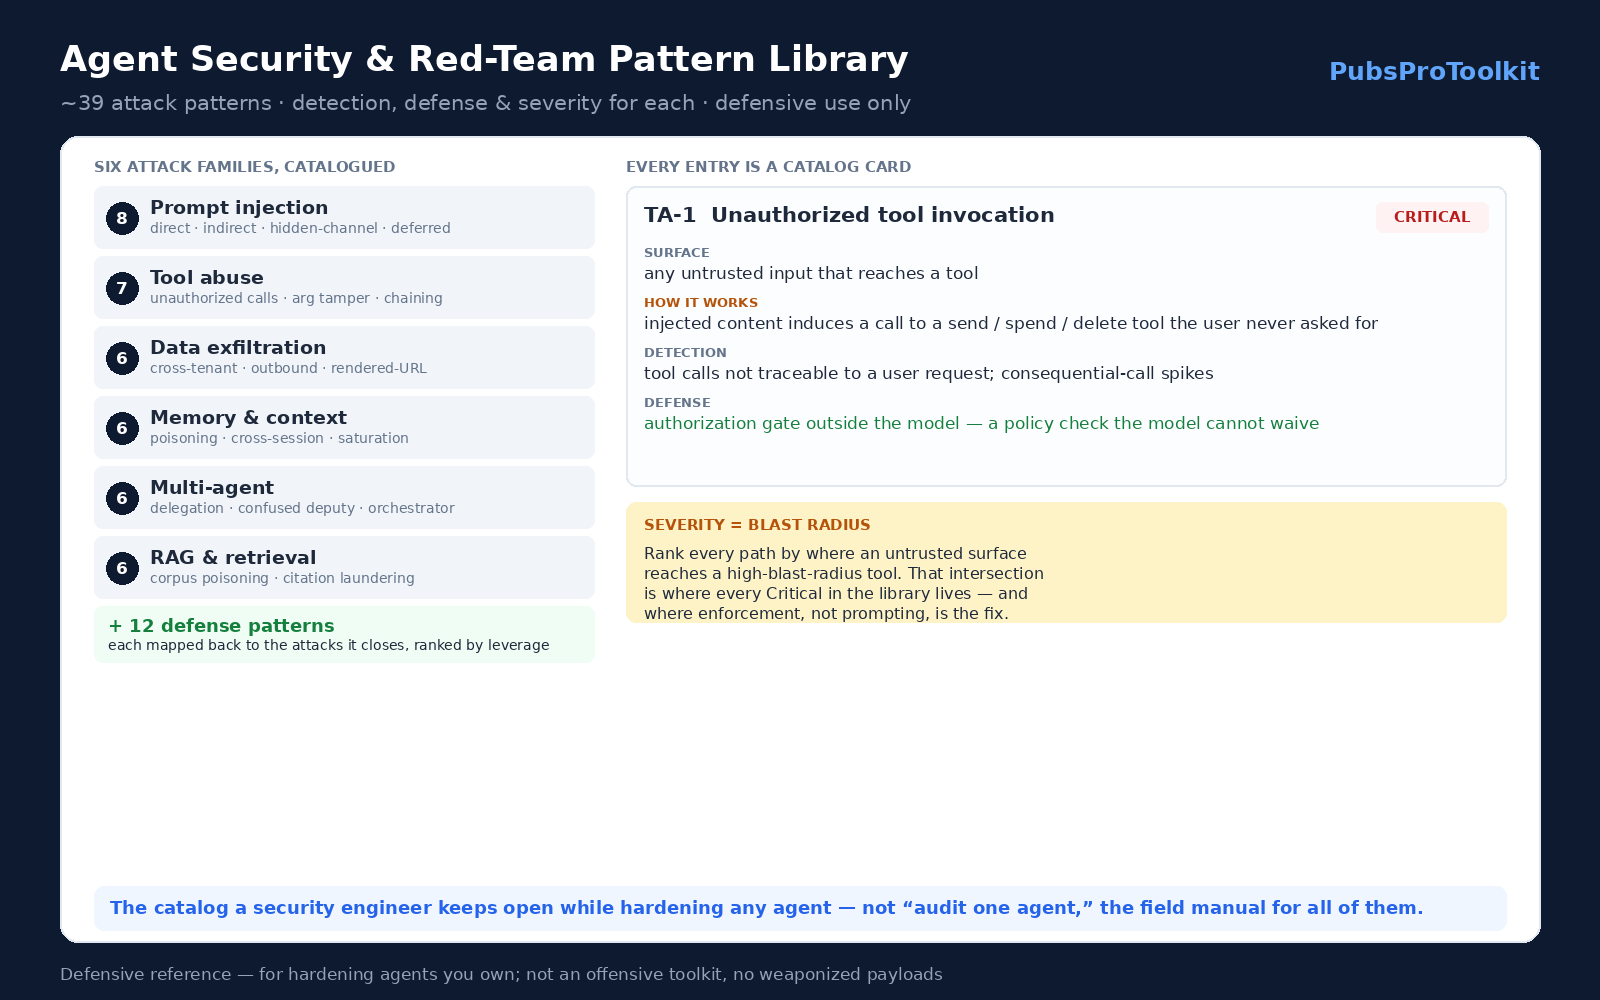
Task: Click the blue 'The catalog a security engineer' banner
Action: pos(800,908)
